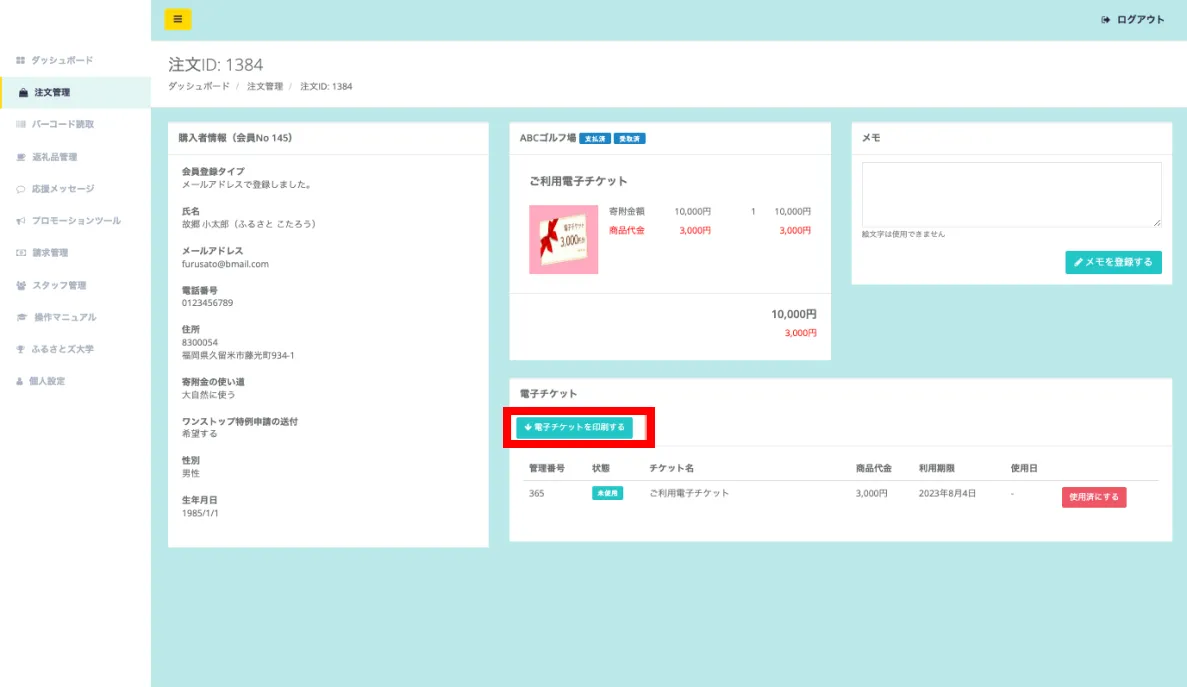Save the note with メモを登録する
Image resolution: width=1187 pixels, height=687 pixels.
pos(1113,263)
